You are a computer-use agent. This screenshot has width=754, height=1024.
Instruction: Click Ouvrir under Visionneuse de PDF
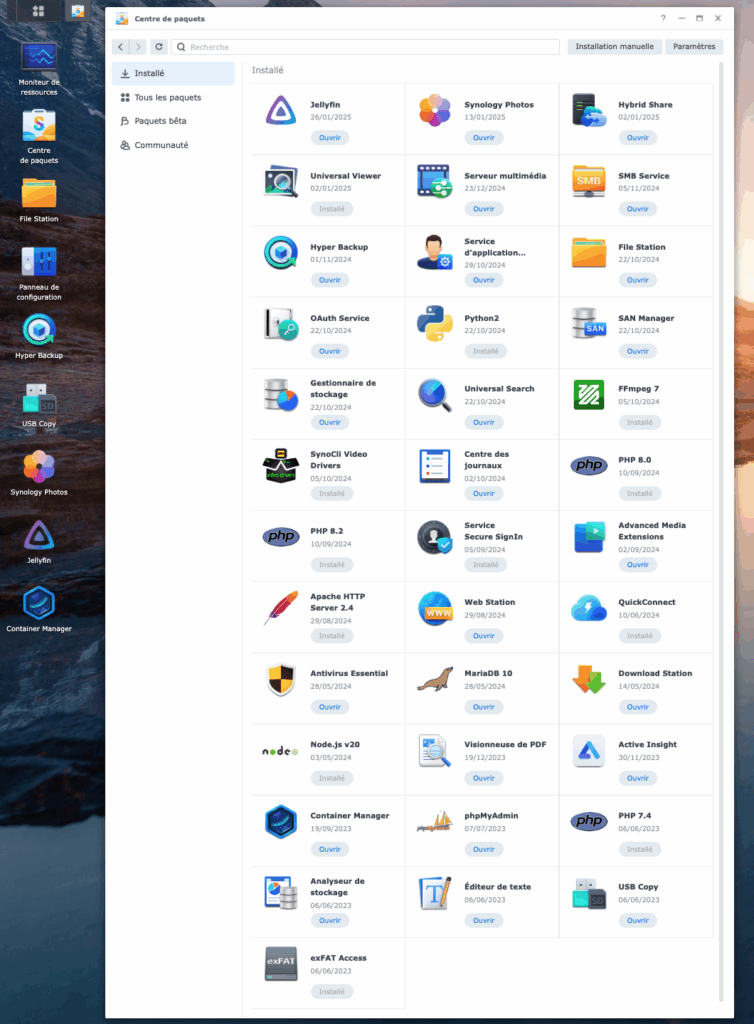click(x=484, y=778)
